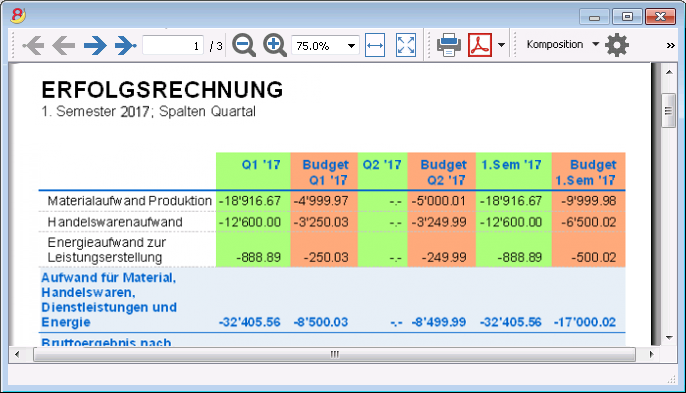Go to the next page arrow
Image resolution: width=686 pixels, height=393 pixels.
tap(95, 45)
